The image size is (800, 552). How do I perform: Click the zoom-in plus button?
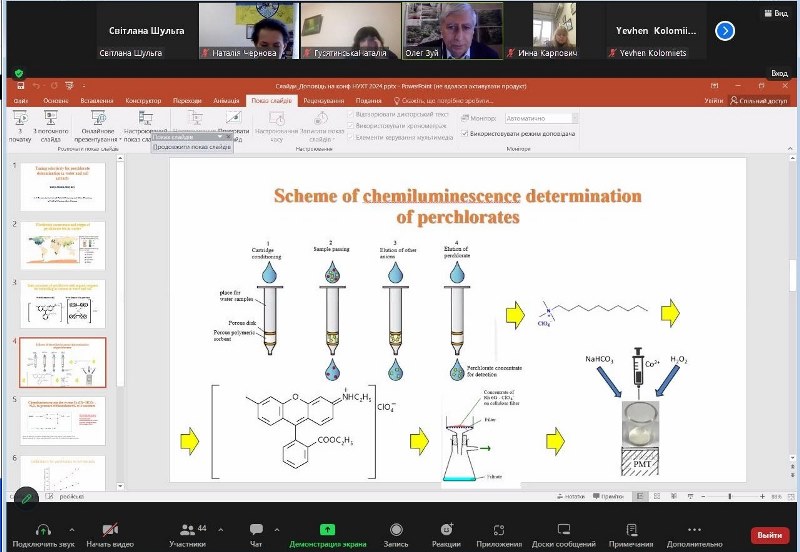click(762, 496)
